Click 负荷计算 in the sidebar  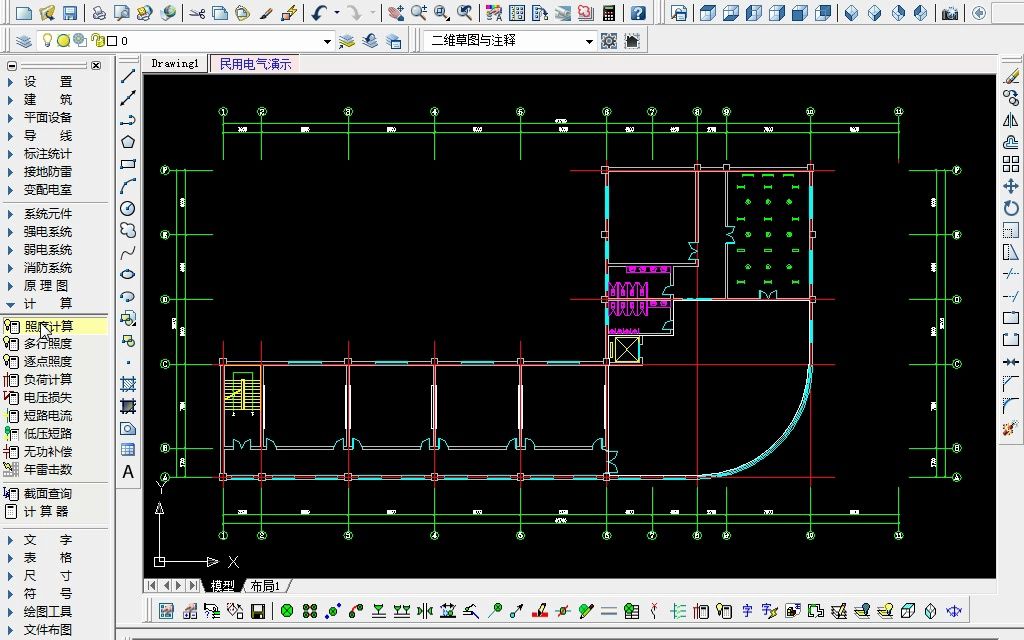[x=48, y=379]
